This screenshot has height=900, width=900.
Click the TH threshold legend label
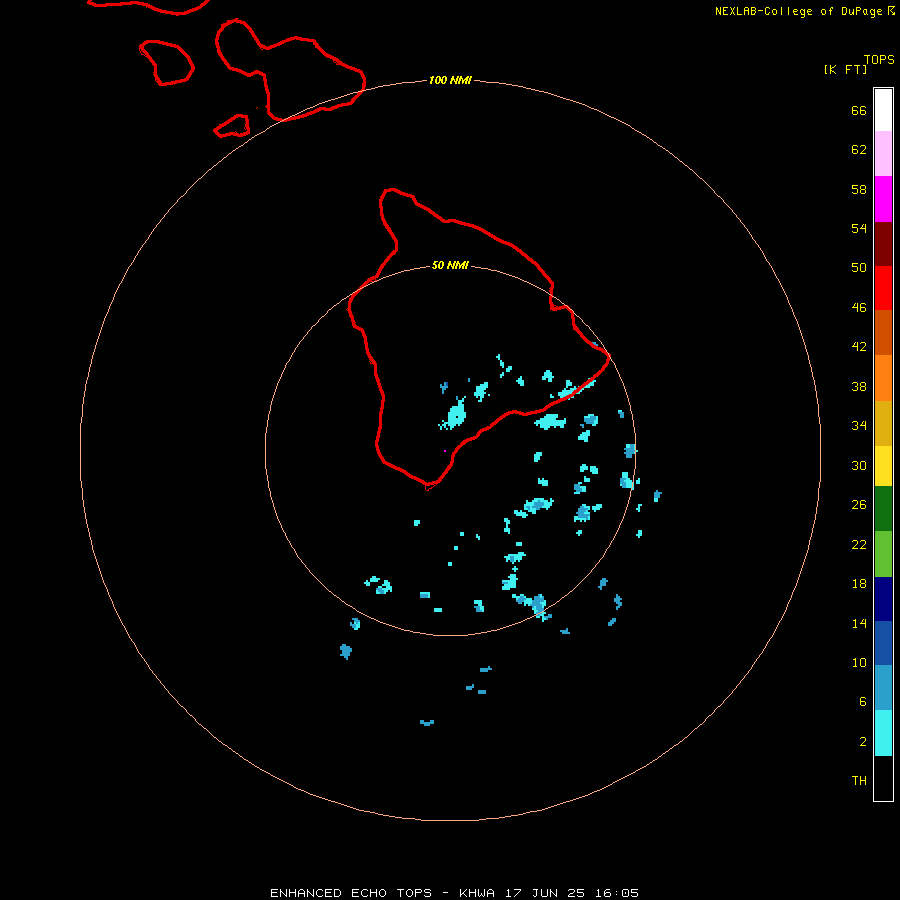coord(859,781)
